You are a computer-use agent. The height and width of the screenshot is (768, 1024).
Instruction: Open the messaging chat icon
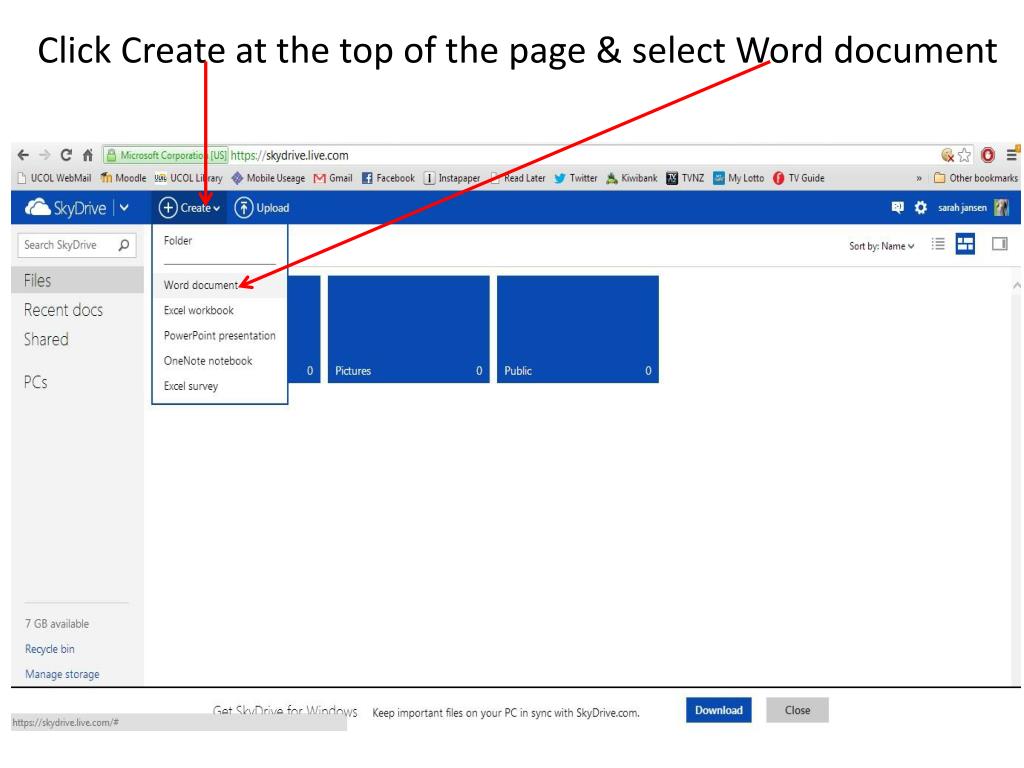pyautogui.click(x=898, y=208)
